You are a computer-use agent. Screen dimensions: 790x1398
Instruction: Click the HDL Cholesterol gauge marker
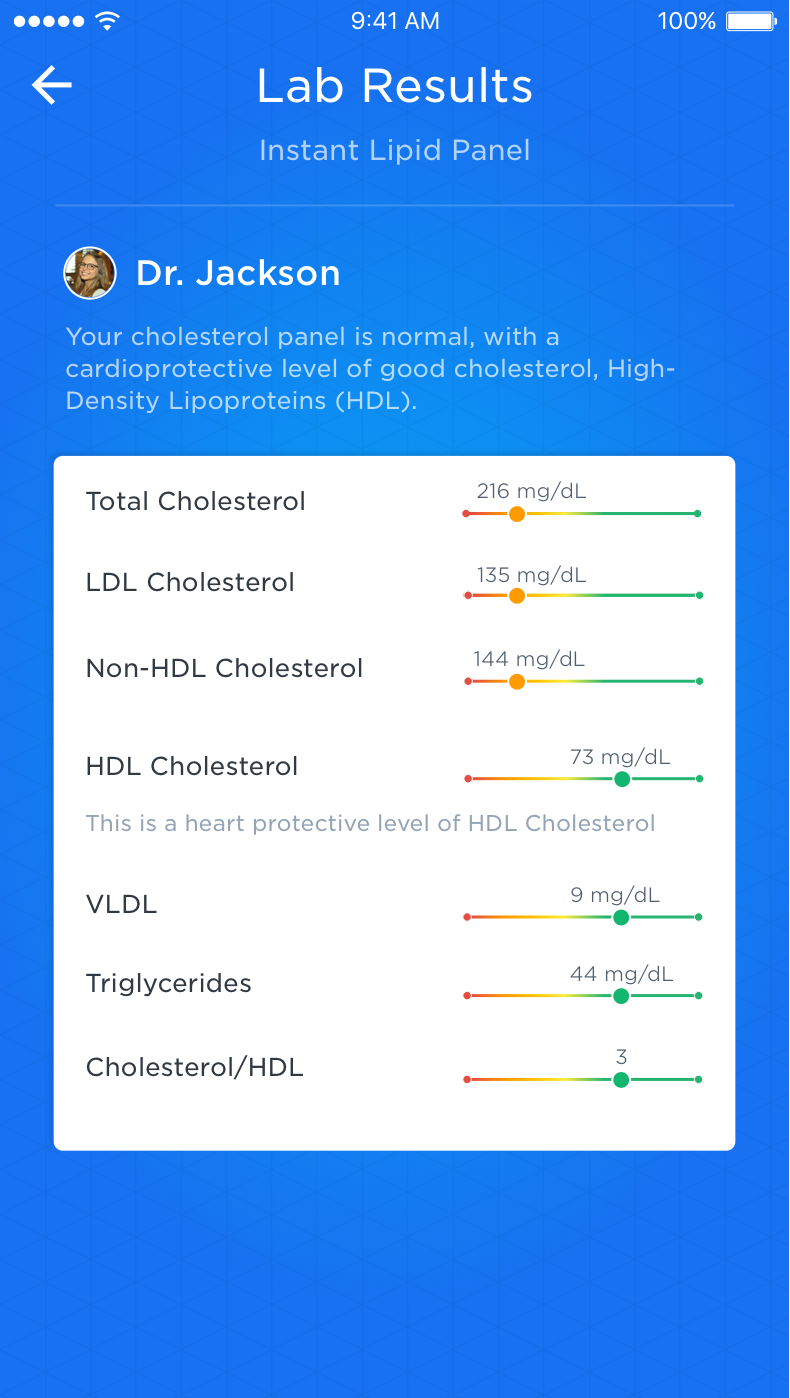pos(622,778)
